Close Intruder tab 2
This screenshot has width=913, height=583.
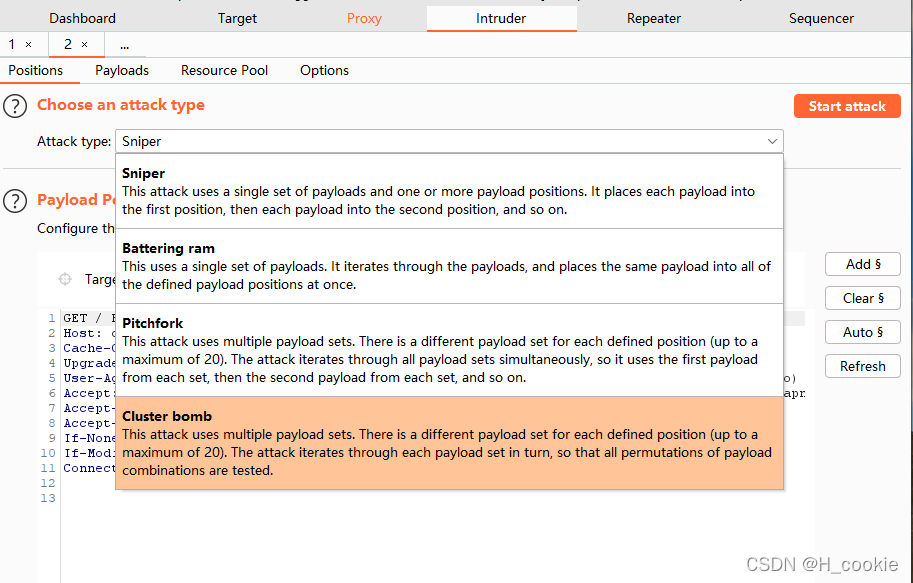[x=84, y=44]
